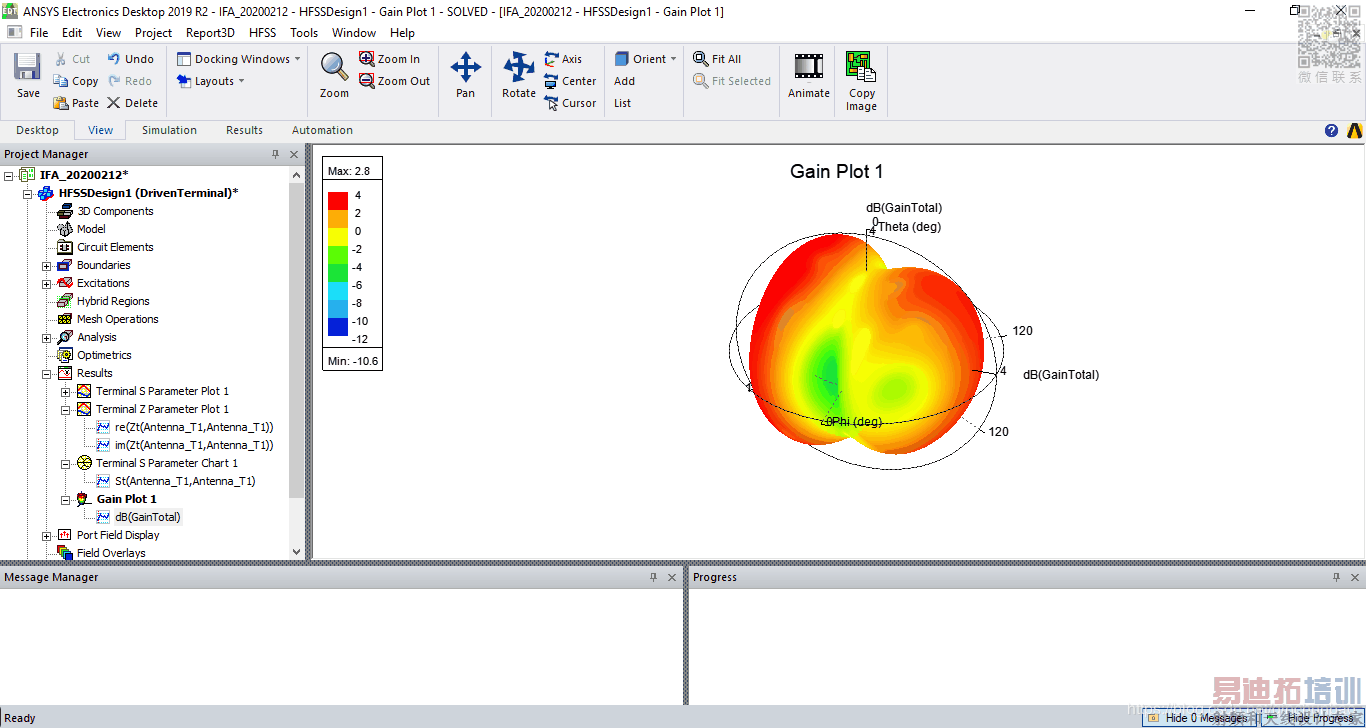Click Zoom Out in the ribbon
1366x728 pixels.
pyautogui.click(x=395, y=81)
